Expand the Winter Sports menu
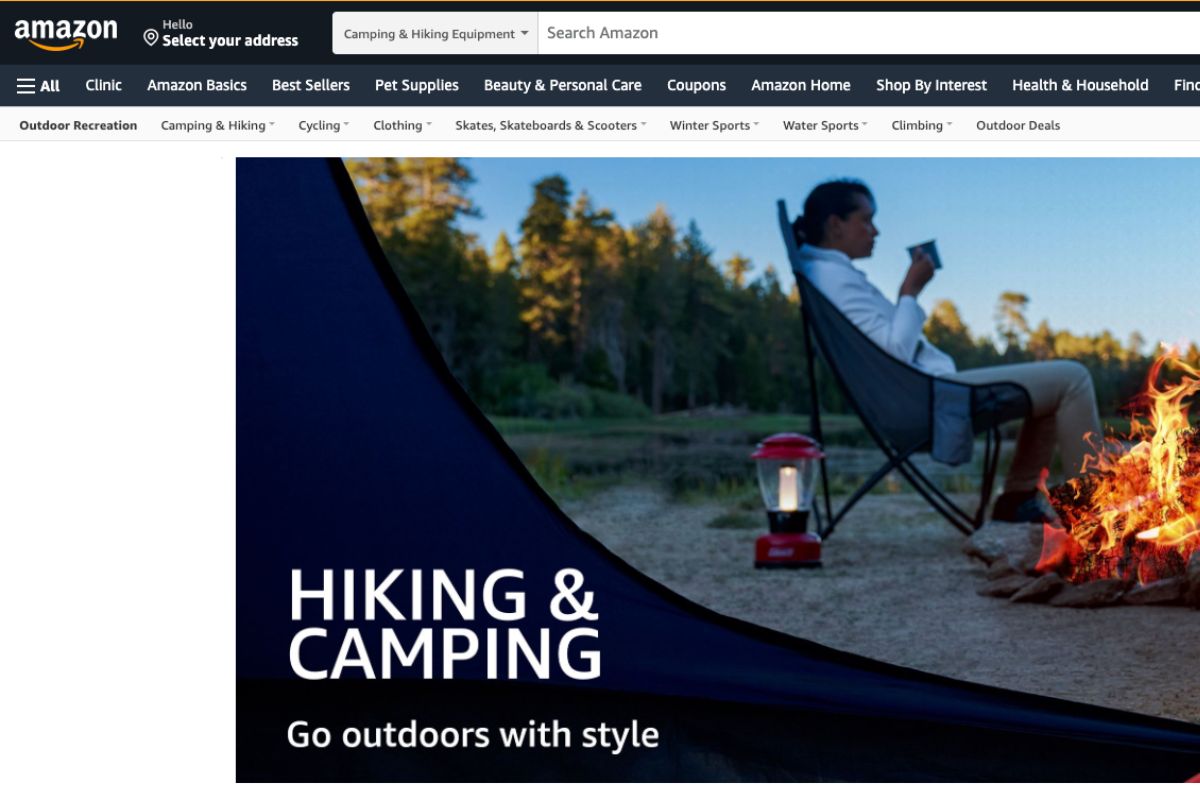This screenshot has width=1200, height=800. tap(715, 125)
